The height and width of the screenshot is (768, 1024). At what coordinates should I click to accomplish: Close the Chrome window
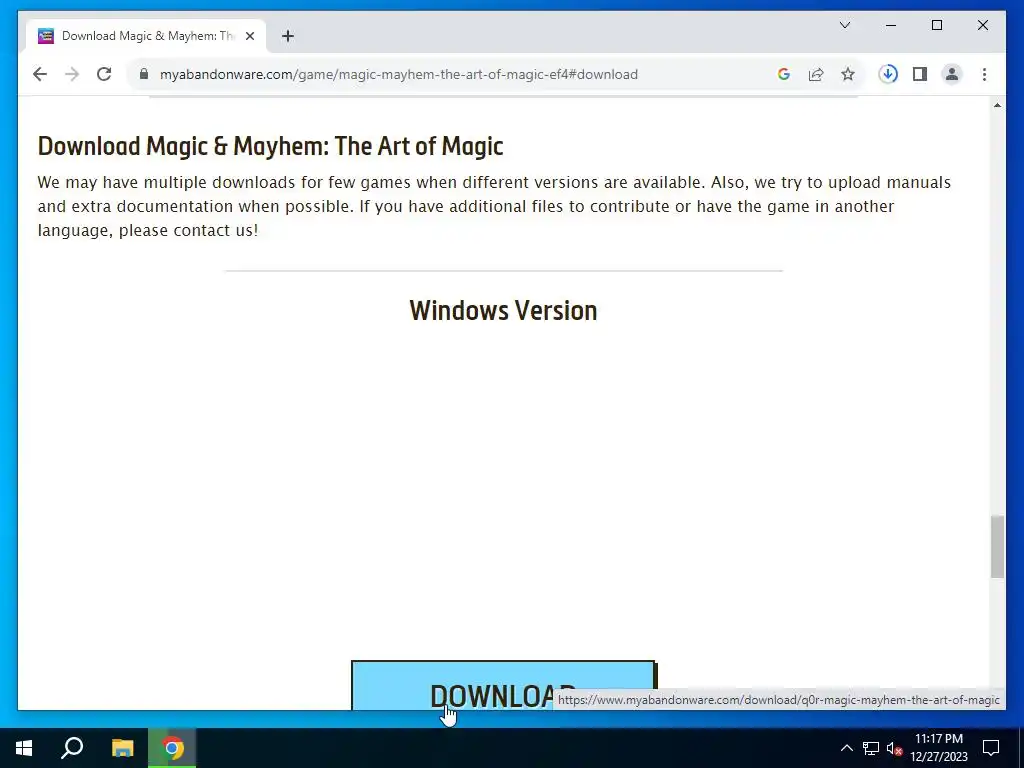[983, 25]
